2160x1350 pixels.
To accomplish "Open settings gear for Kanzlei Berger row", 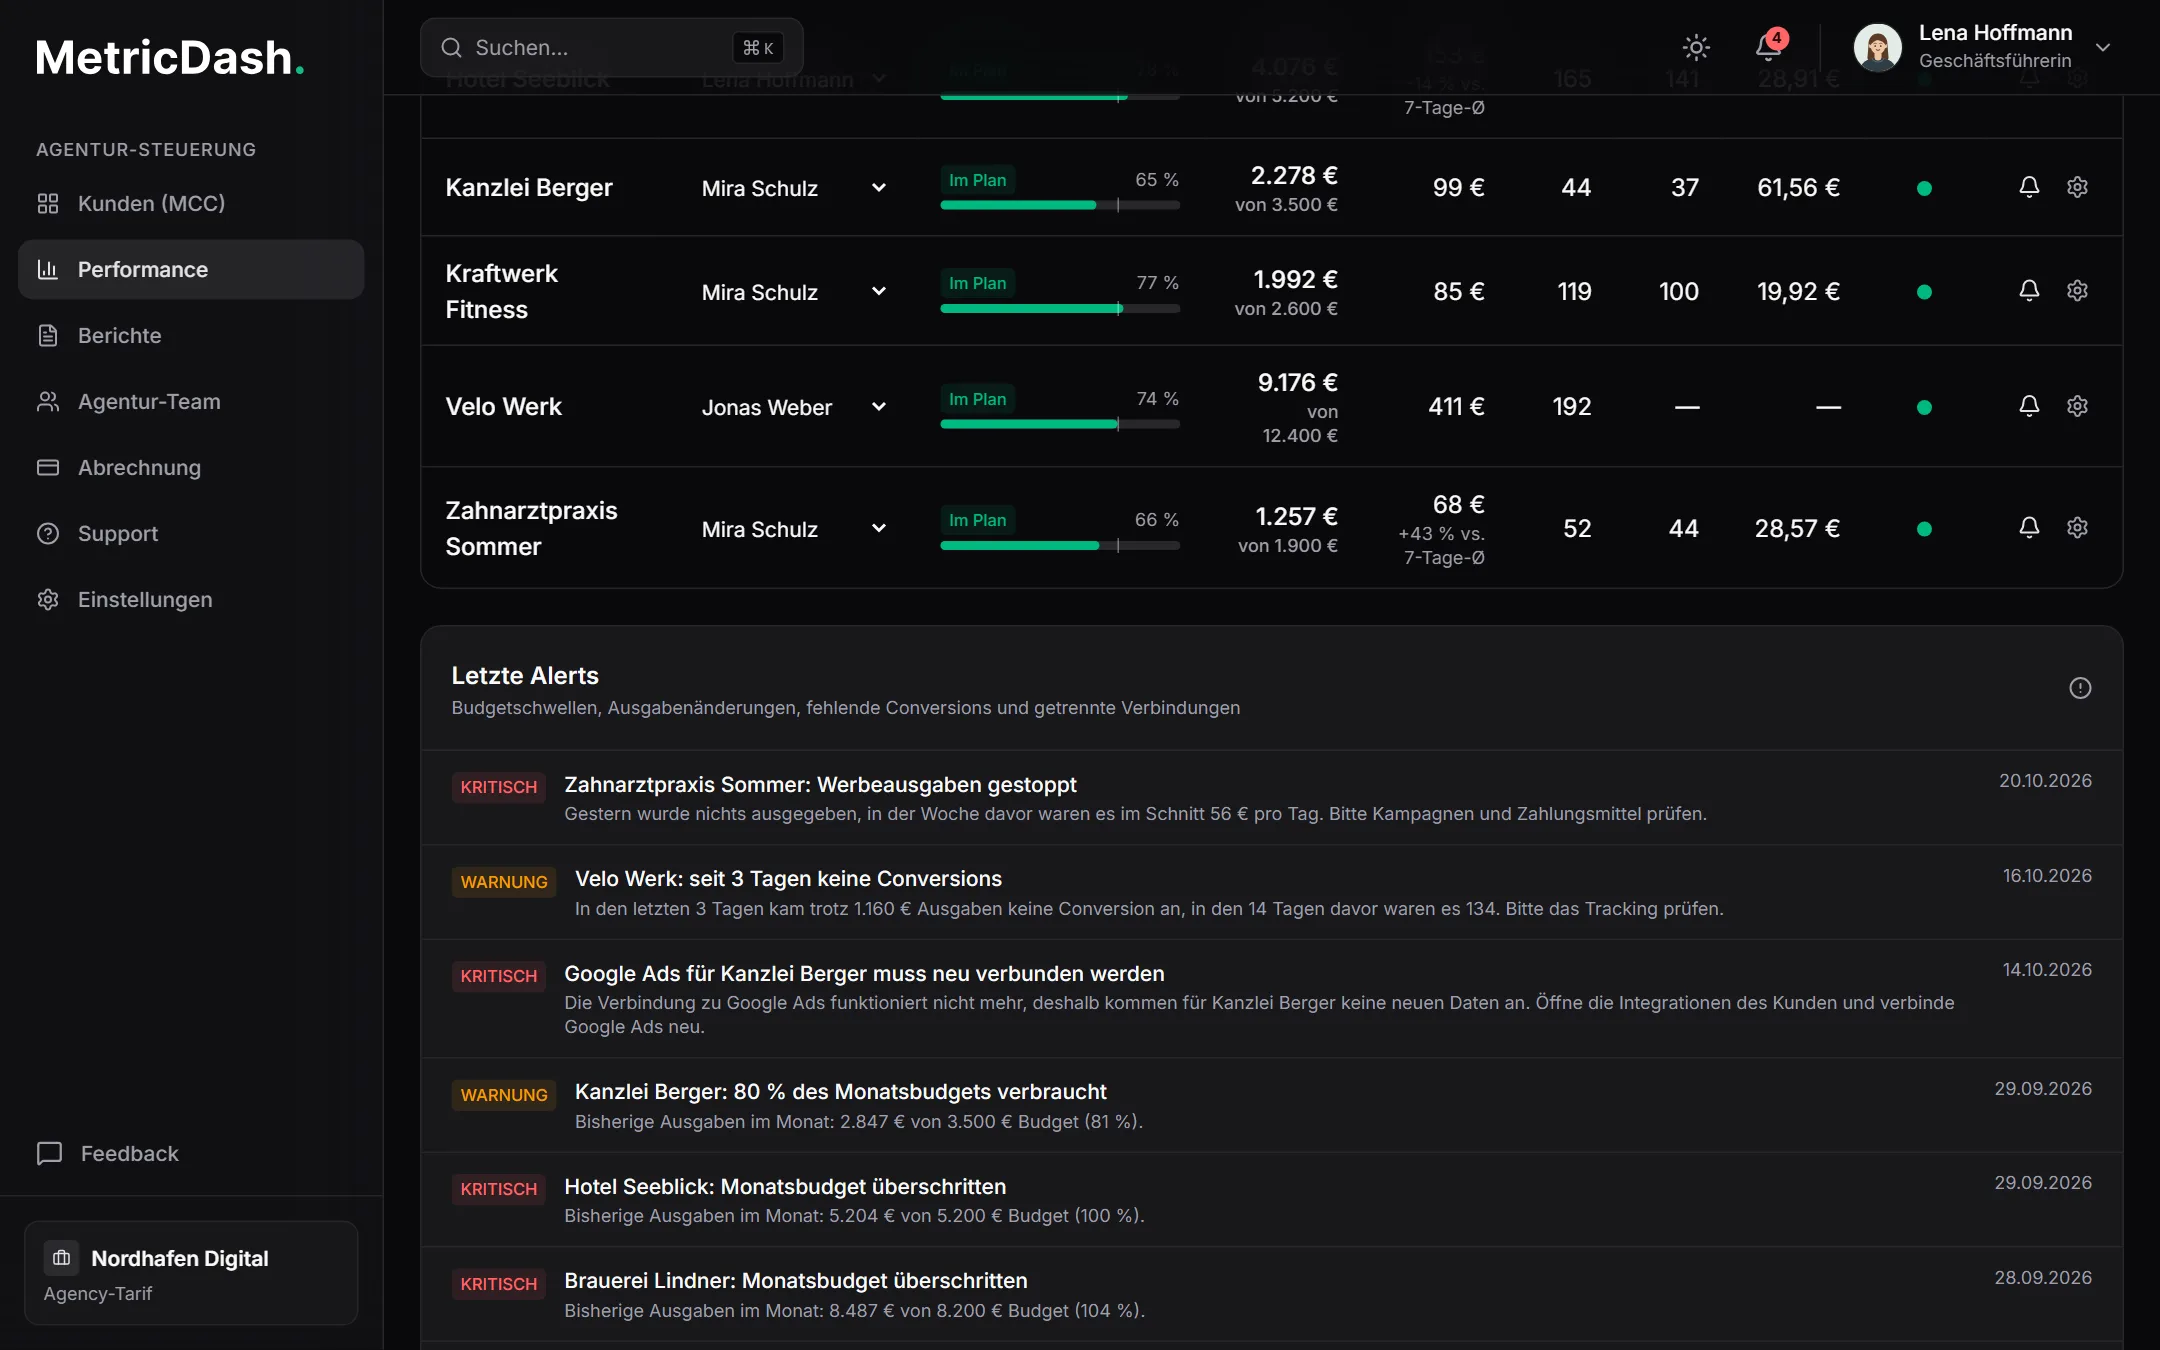I will 2077,187.
